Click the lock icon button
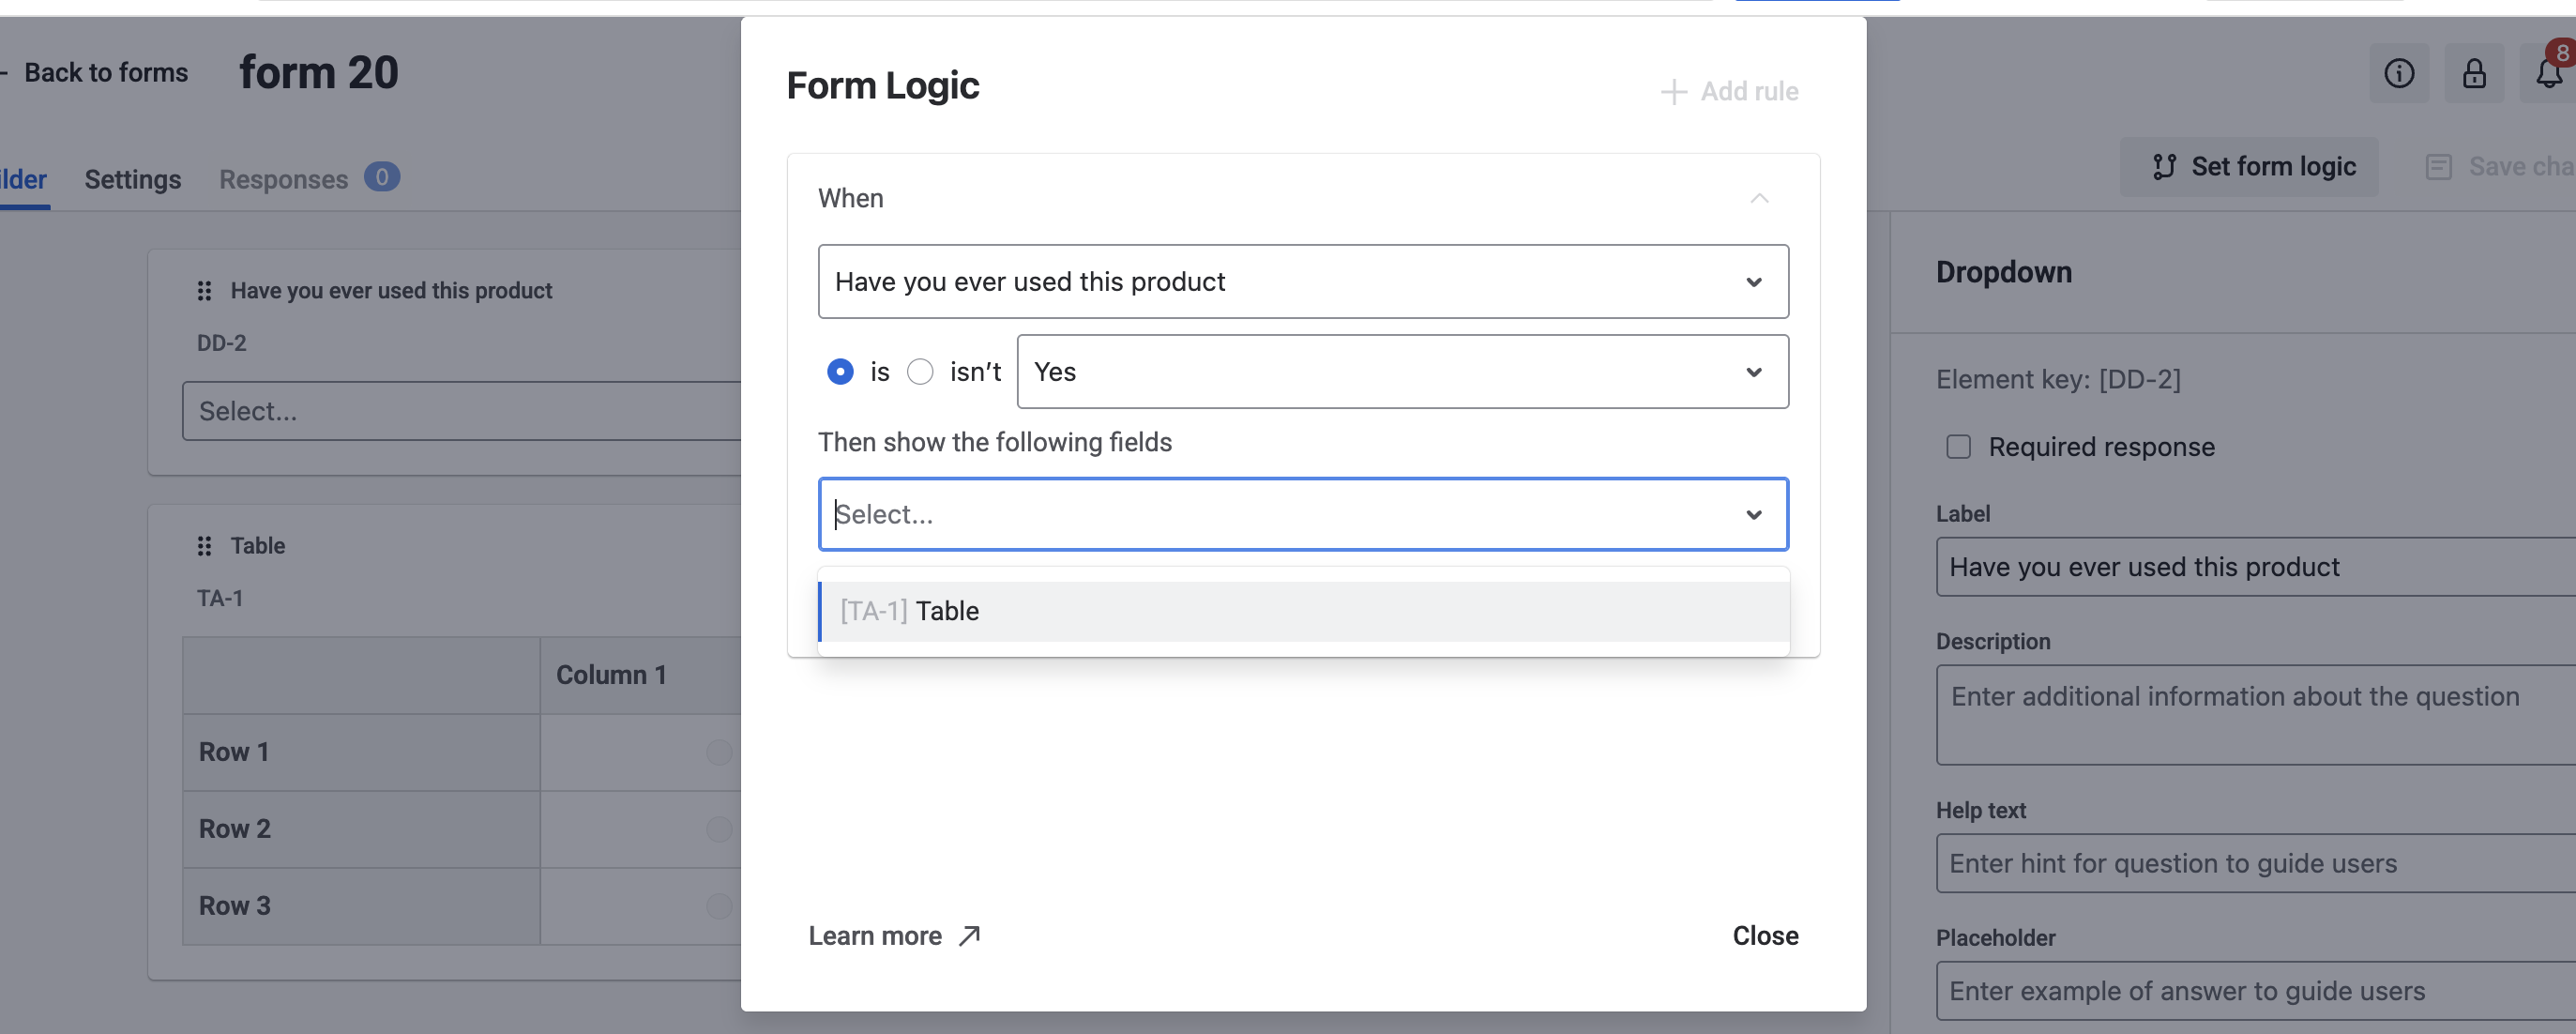Viewport: 2576px width, 1034px height. 2473,73
